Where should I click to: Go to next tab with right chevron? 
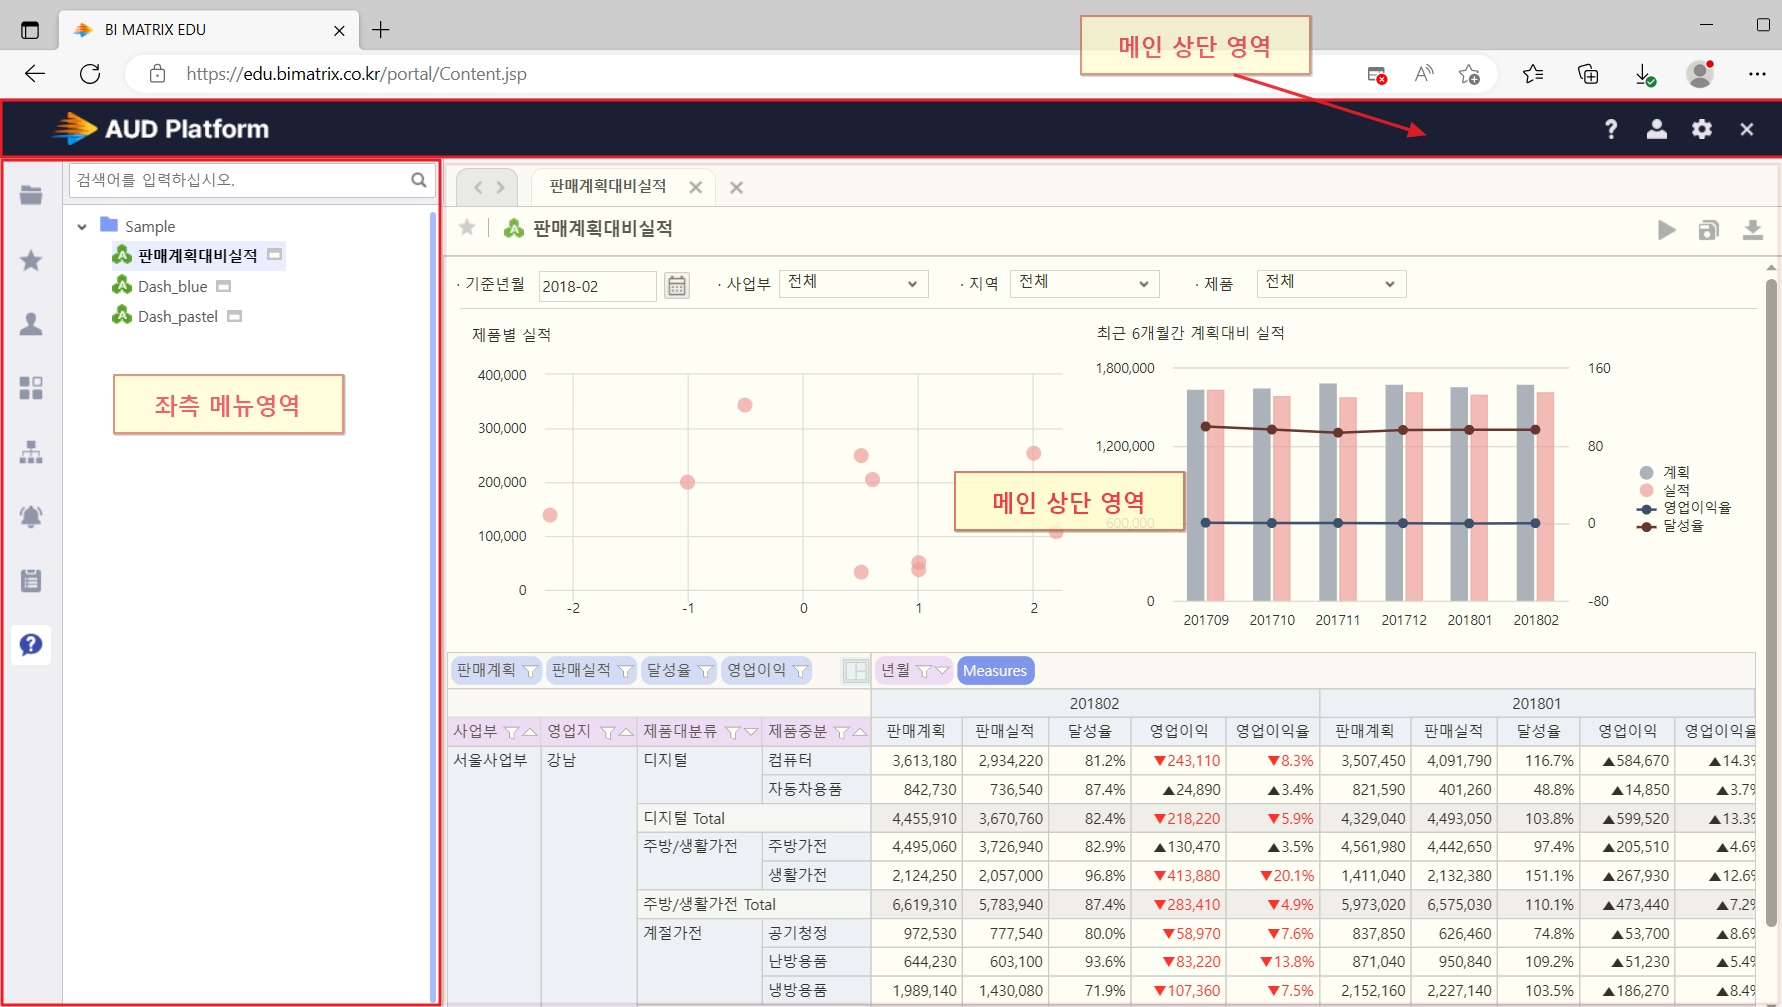[x=500, y=187]
